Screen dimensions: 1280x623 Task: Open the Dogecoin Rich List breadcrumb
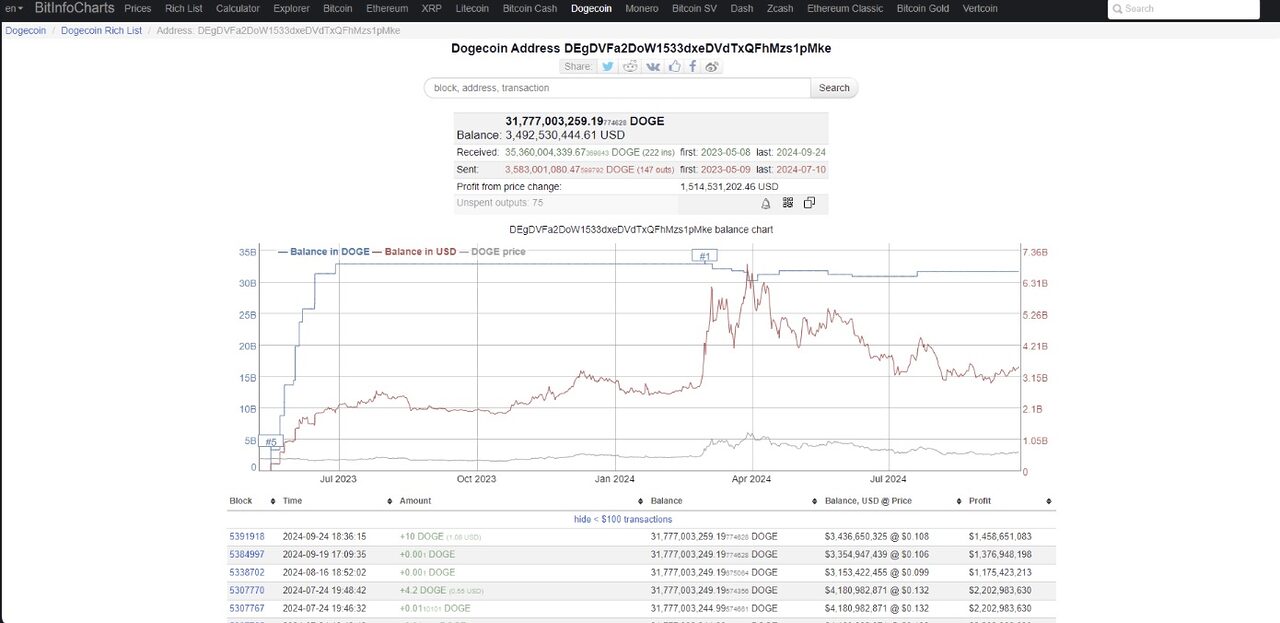[x=101, y=31]
